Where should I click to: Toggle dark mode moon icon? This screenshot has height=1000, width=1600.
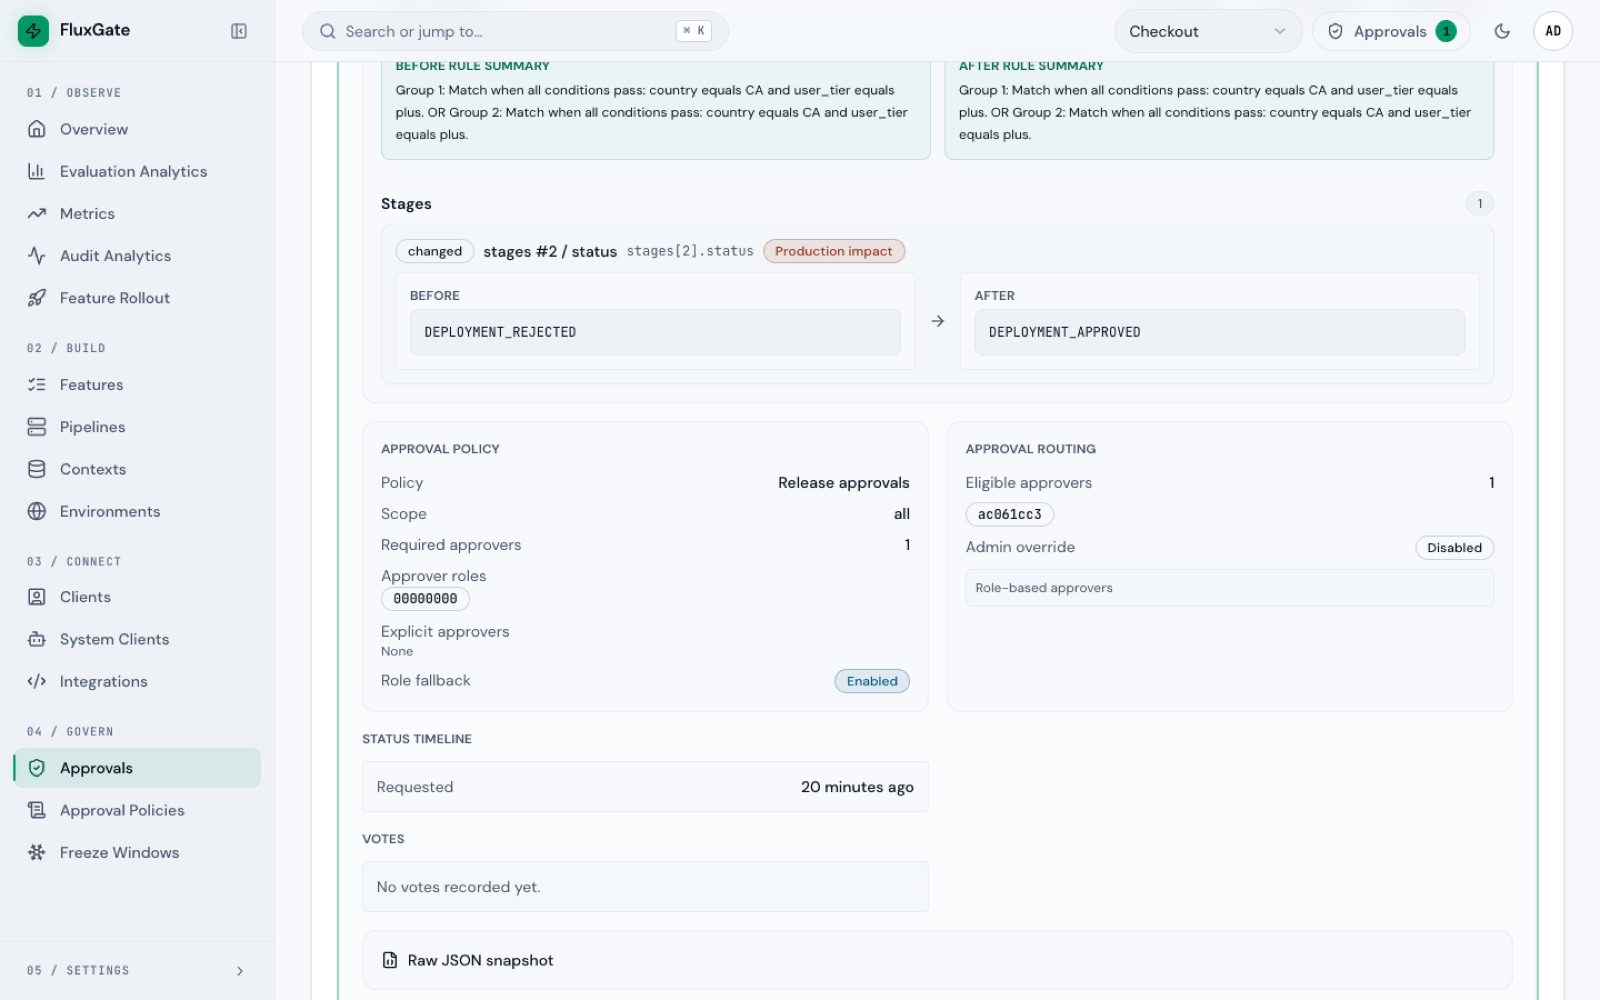1502,31
